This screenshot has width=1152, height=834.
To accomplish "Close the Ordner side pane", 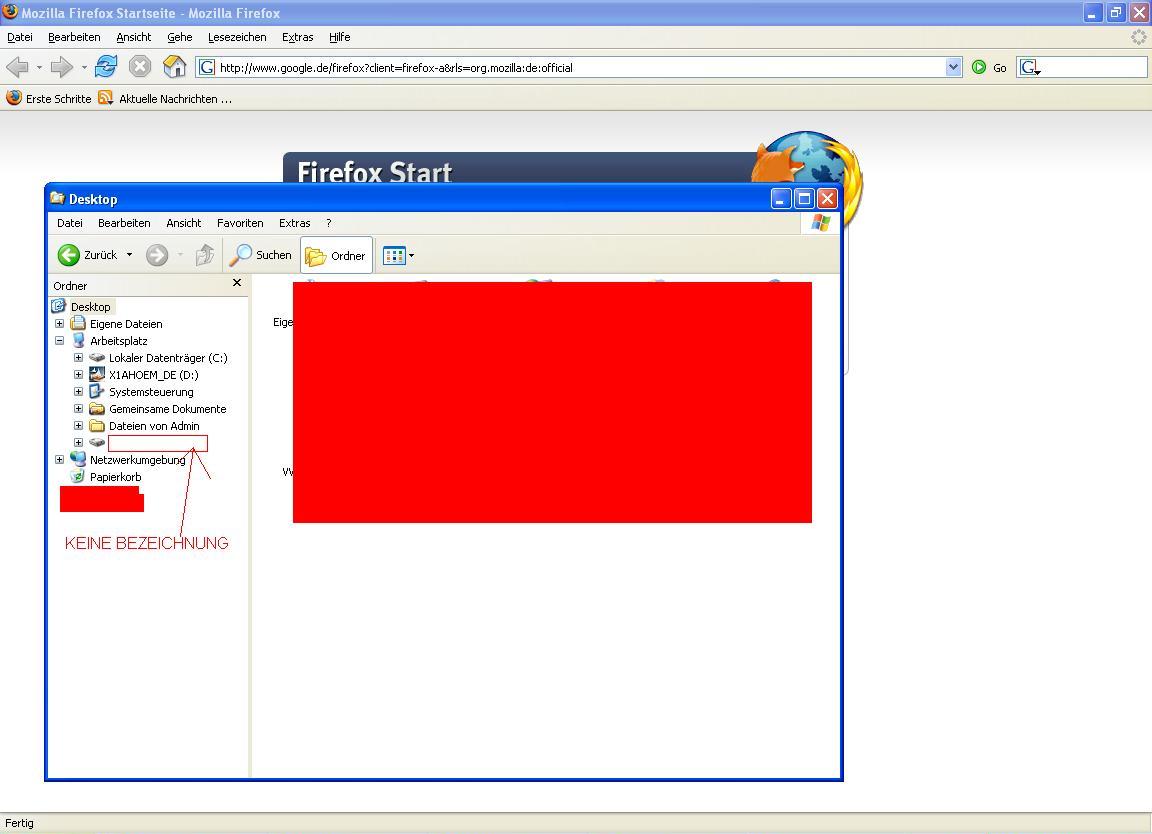I will click(237, 283).
